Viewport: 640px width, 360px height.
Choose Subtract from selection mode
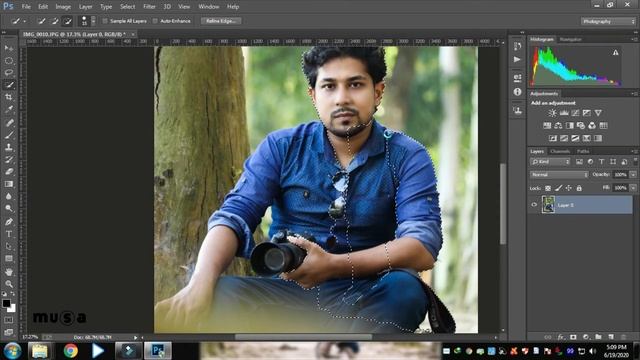point(68,21)
